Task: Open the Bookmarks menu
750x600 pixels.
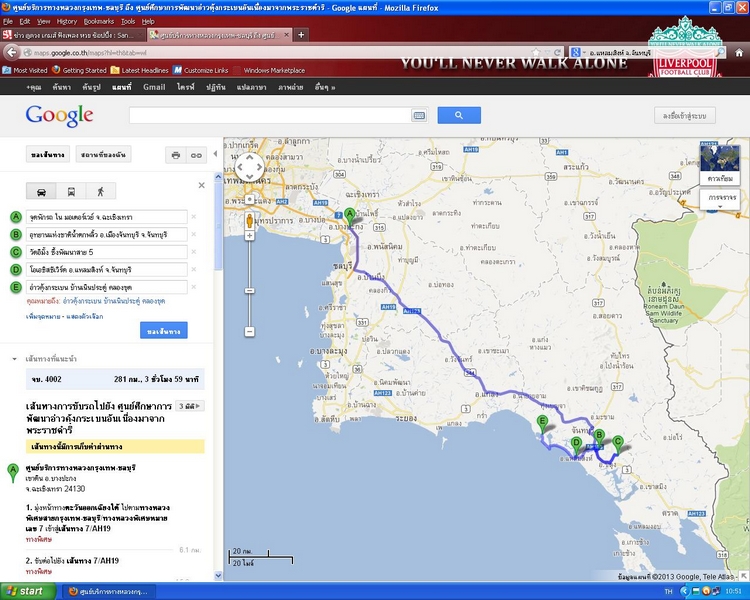Action: [x=98, y=21]
